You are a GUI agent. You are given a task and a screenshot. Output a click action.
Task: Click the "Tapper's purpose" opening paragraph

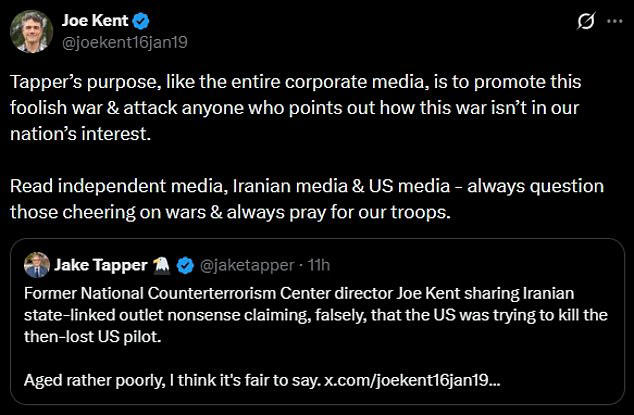(x=297, y=82)
